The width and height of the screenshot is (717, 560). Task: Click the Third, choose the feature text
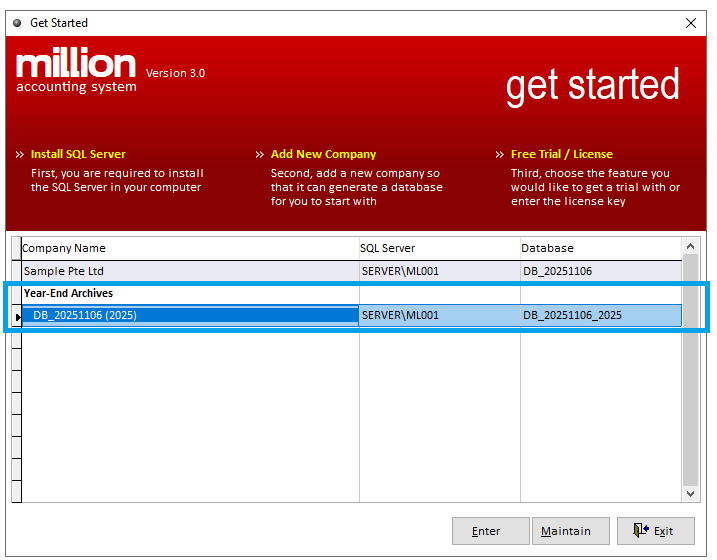[595, 187]
